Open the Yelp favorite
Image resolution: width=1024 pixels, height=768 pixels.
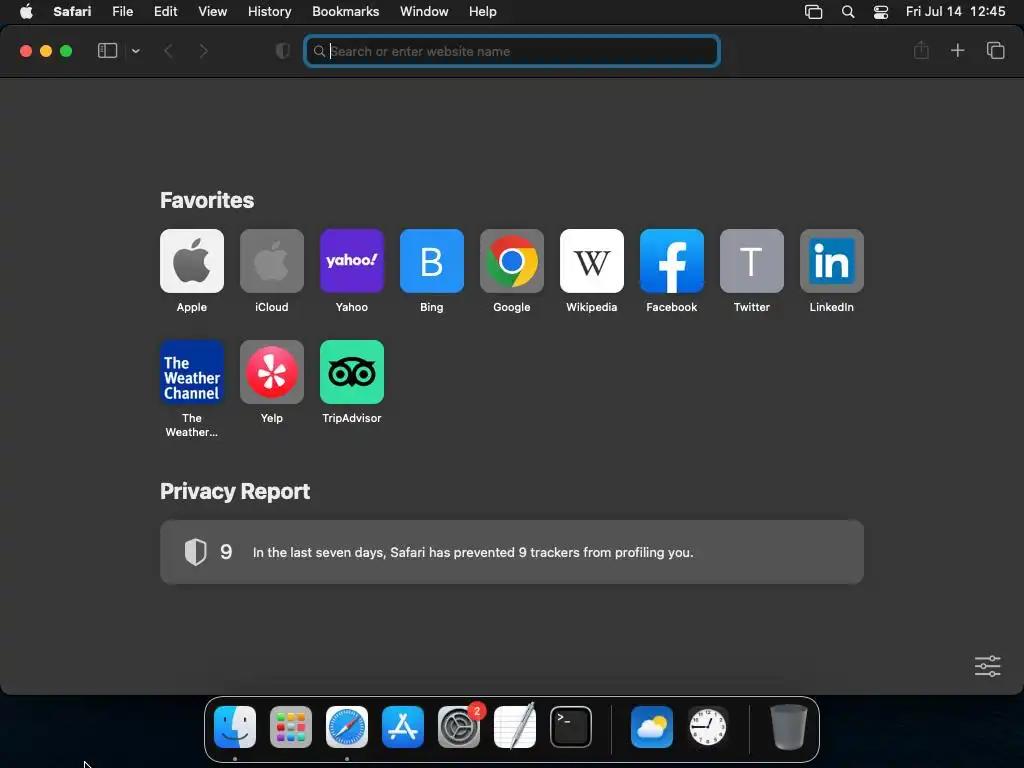272,372
